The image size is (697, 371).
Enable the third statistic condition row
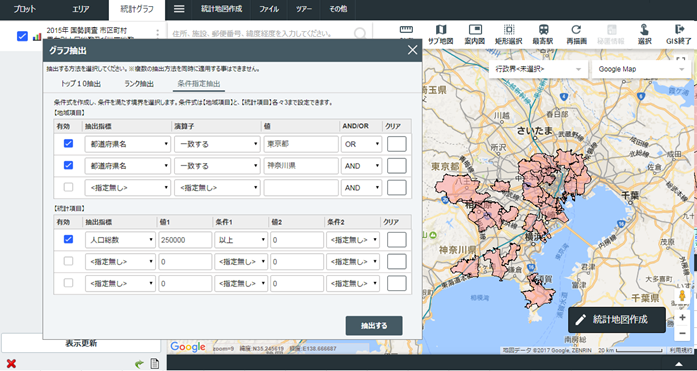(x=68, y=283)
